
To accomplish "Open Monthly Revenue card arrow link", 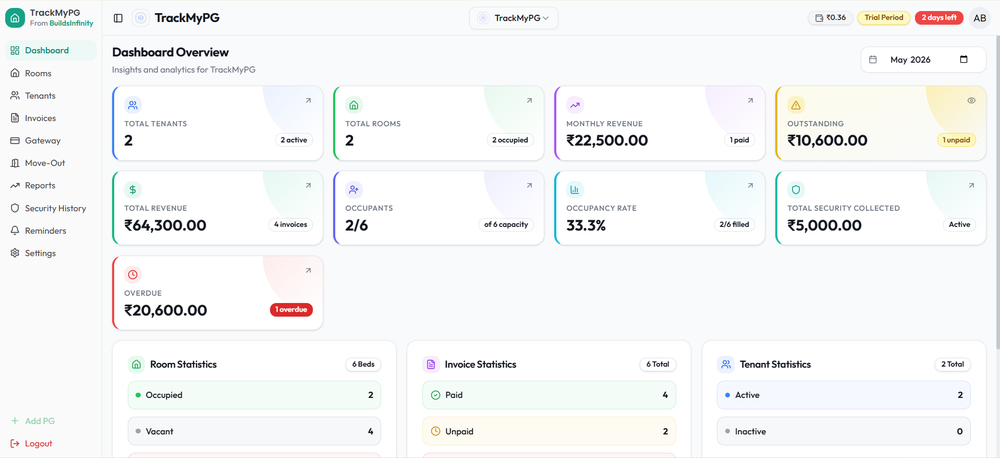I will pyautogui.click(x=750, y=101).
